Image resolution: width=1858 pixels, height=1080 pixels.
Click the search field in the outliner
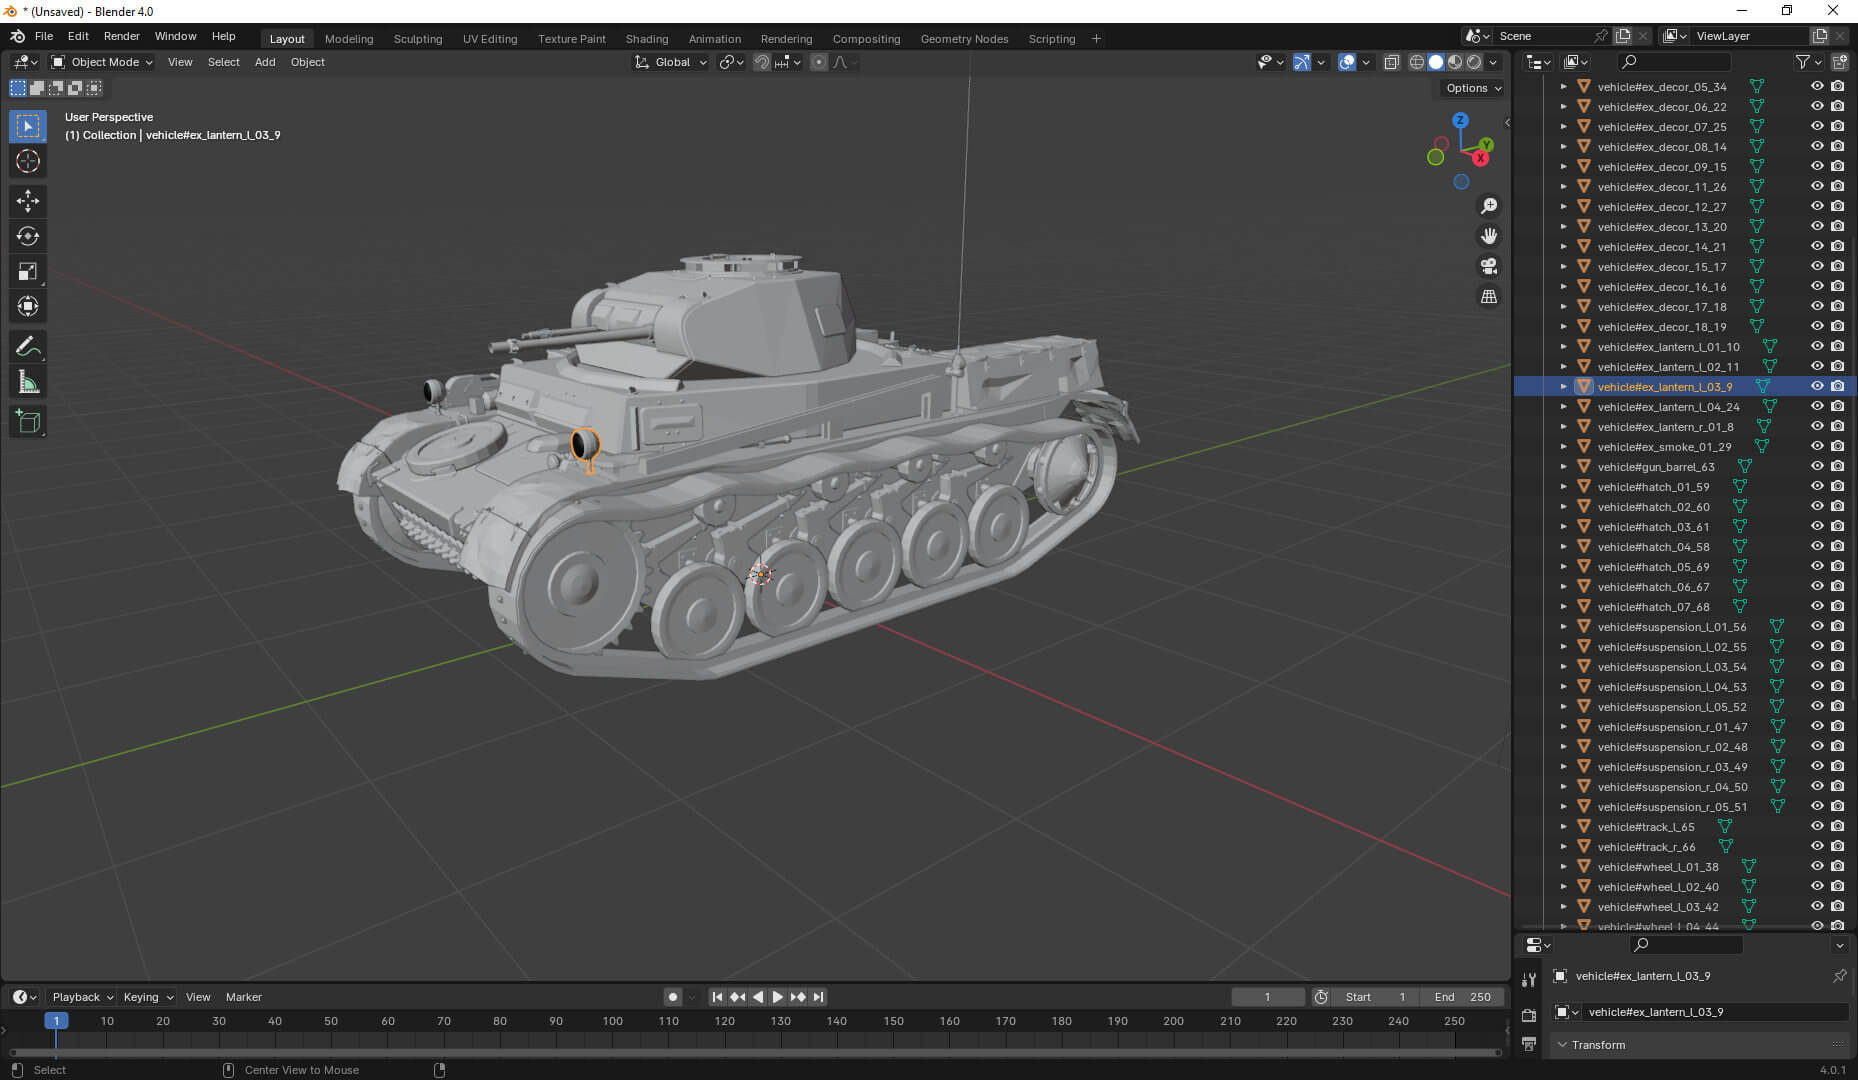tap(1675, 61)
